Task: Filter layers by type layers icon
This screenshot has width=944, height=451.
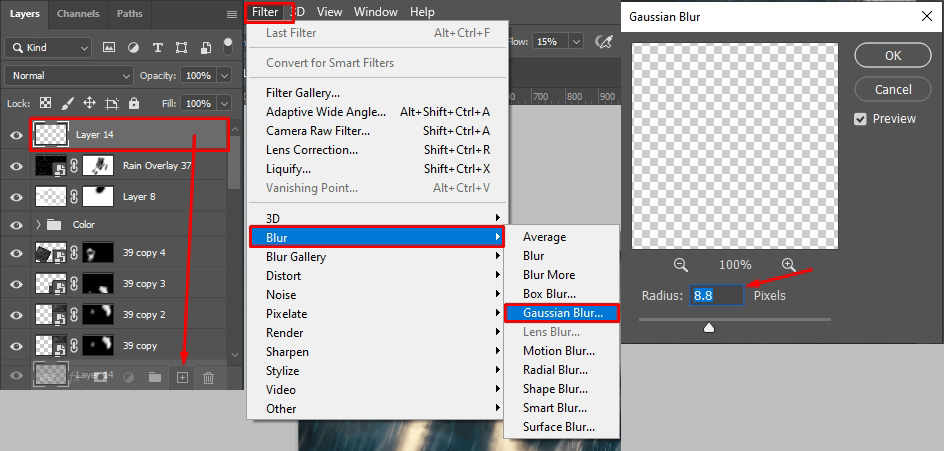Action: coord(158,48)
